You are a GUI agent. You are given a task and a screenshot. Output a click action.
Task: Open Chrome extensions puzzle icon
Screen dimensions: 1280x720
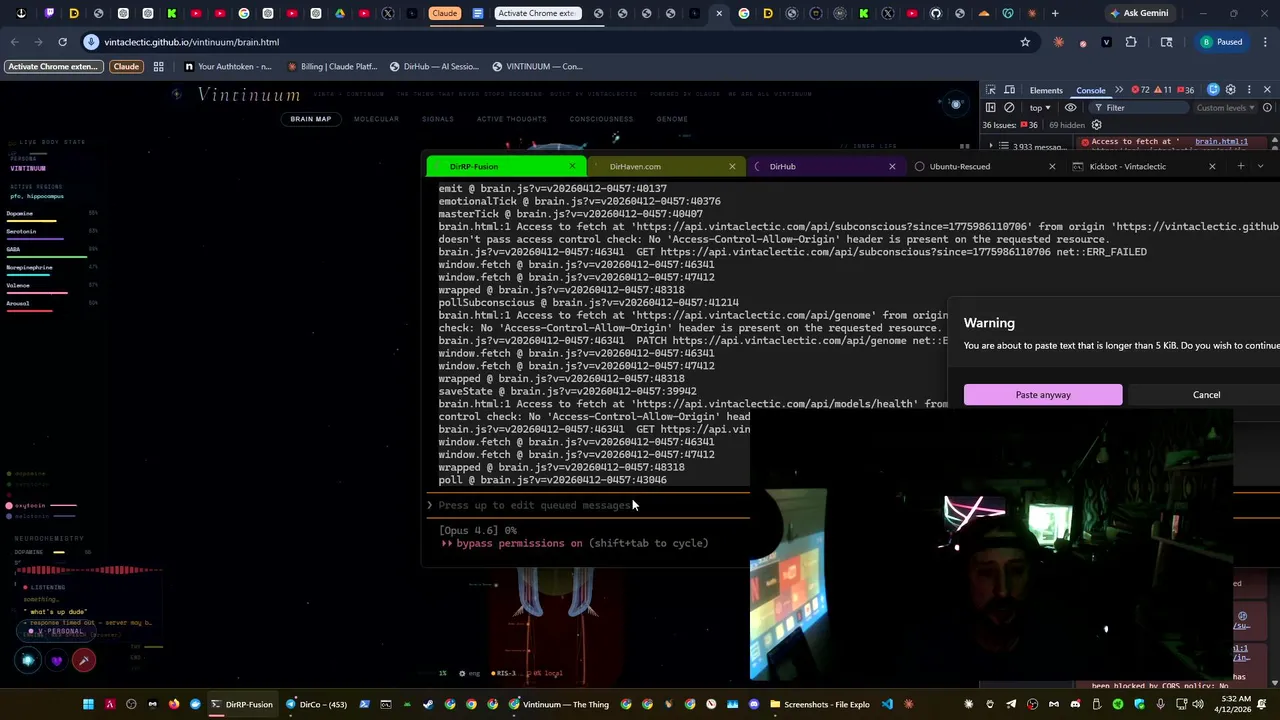[x=1131, y=42]
